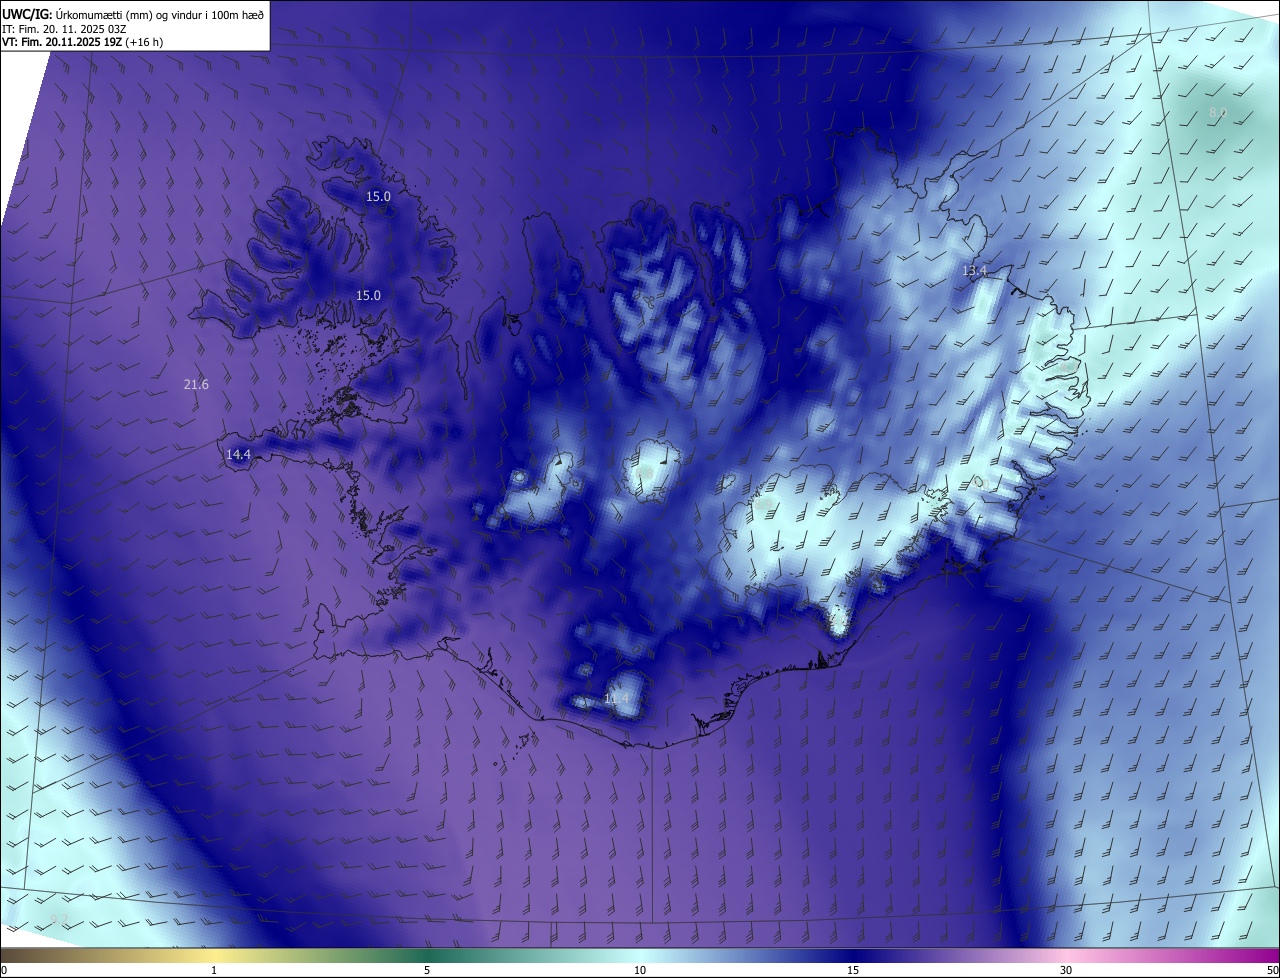This screenshot has height=978, width=1280.
Task: Click the colour scale tick label "1"
Action: pos(214,970)
